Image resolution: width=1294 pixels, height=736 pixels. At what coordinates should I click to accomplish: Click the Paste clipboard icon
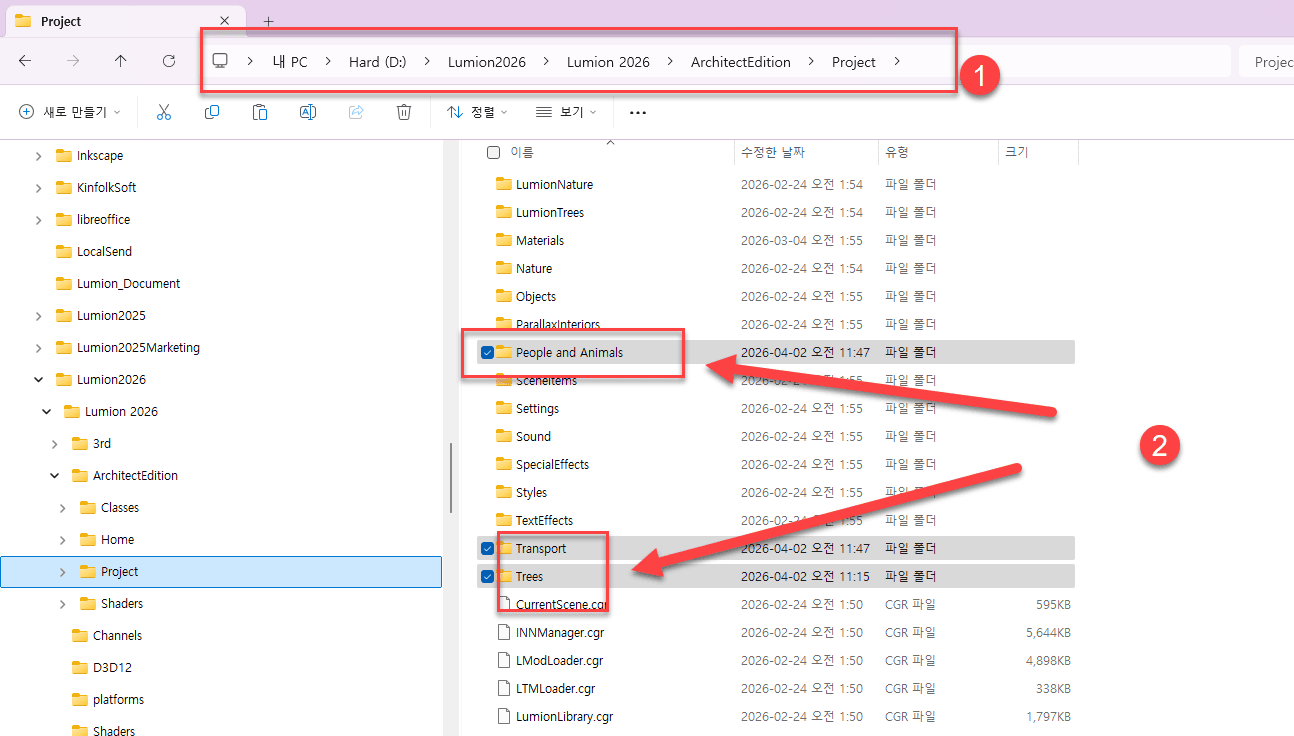pyautogui.click(x=260, y=112)
